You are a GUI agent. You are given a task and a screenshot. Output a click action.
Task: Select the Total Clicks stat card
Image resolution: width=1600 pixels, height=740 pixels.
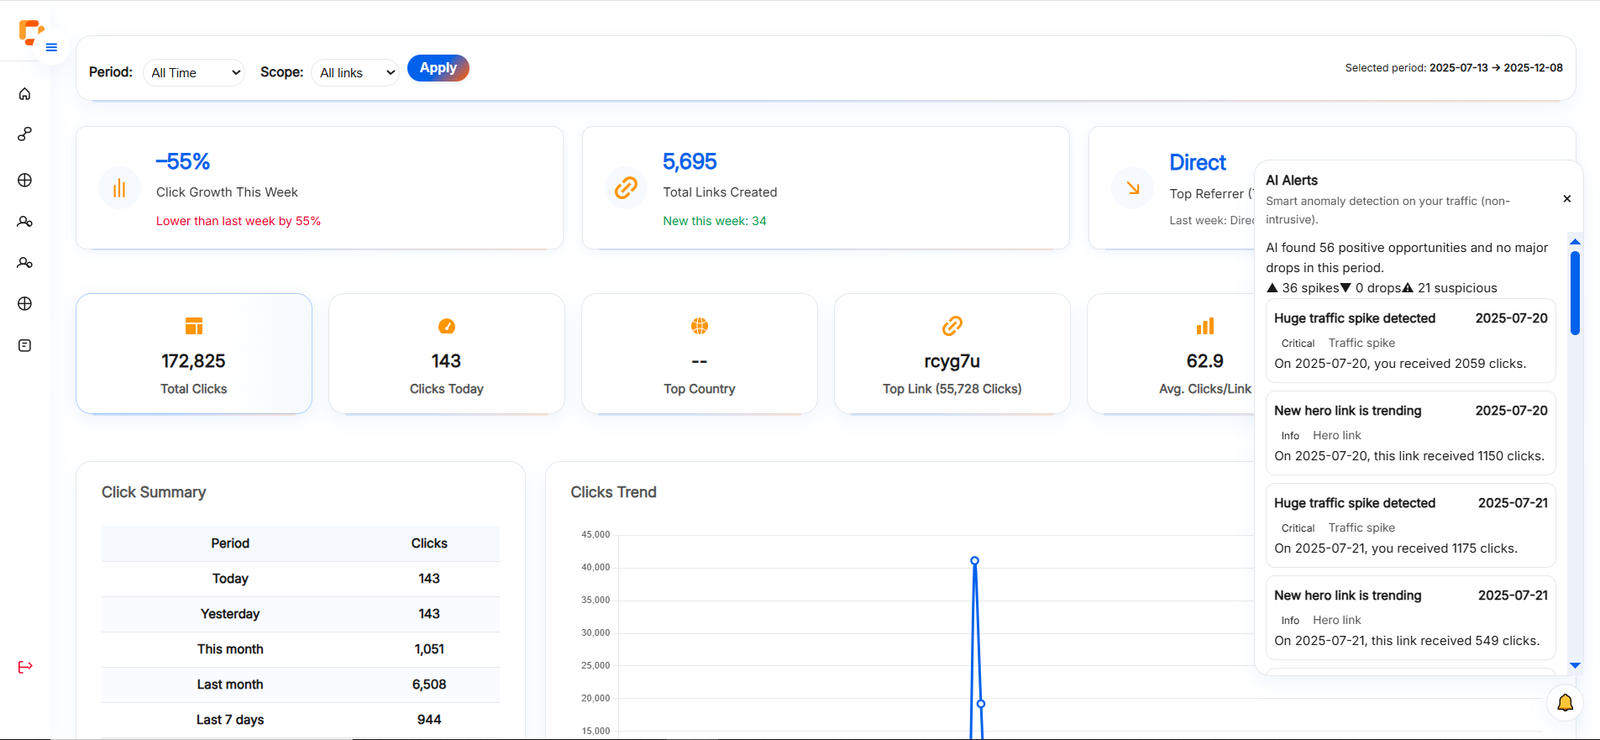click(x=194, y=353)
